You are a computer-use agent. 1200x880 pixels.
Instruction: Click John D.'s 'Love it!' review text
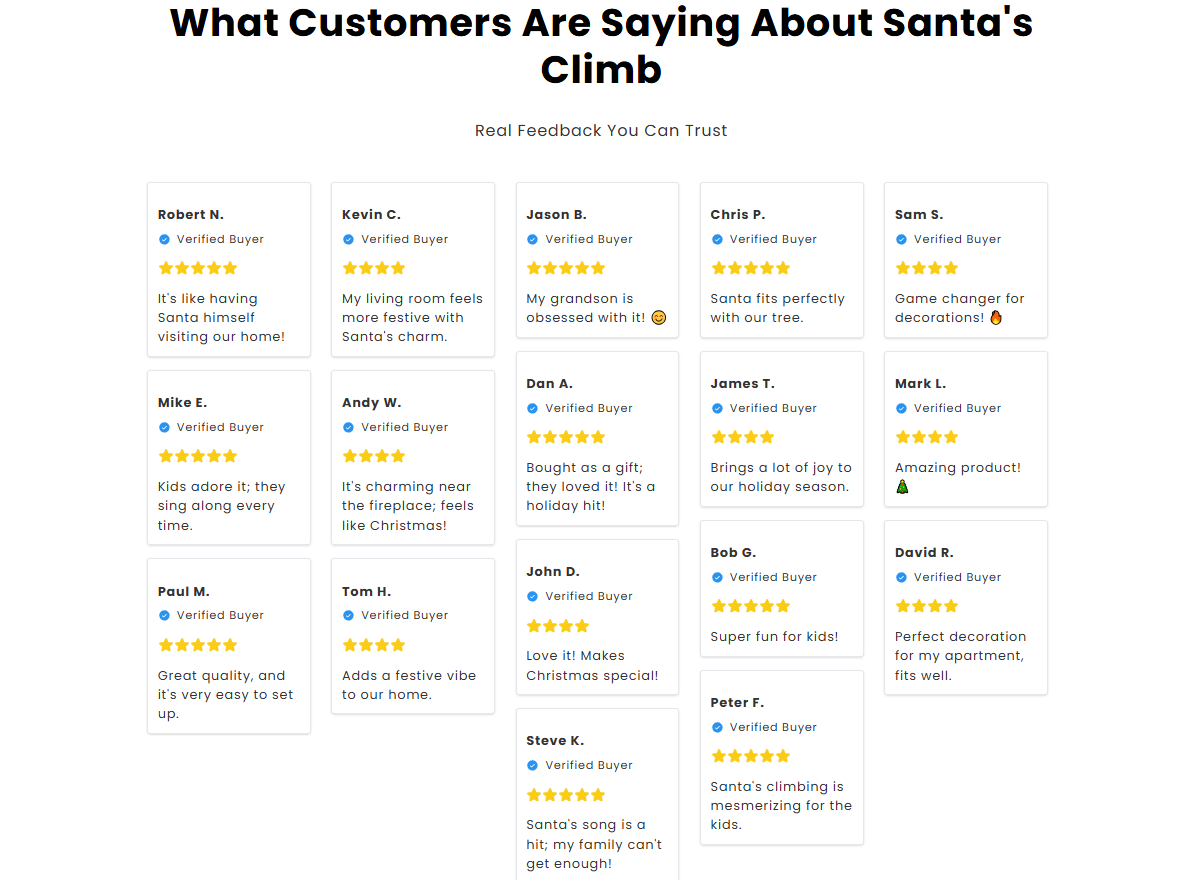point(592,665)
